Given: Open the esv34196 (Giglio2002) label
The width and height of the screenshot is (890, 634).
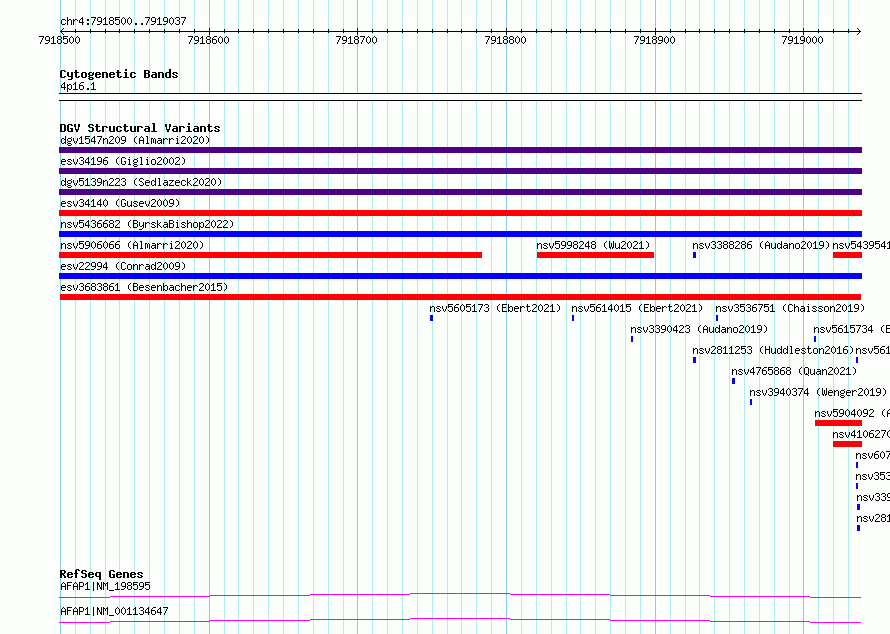Looking at the screenshot, I should click(123, 161).
